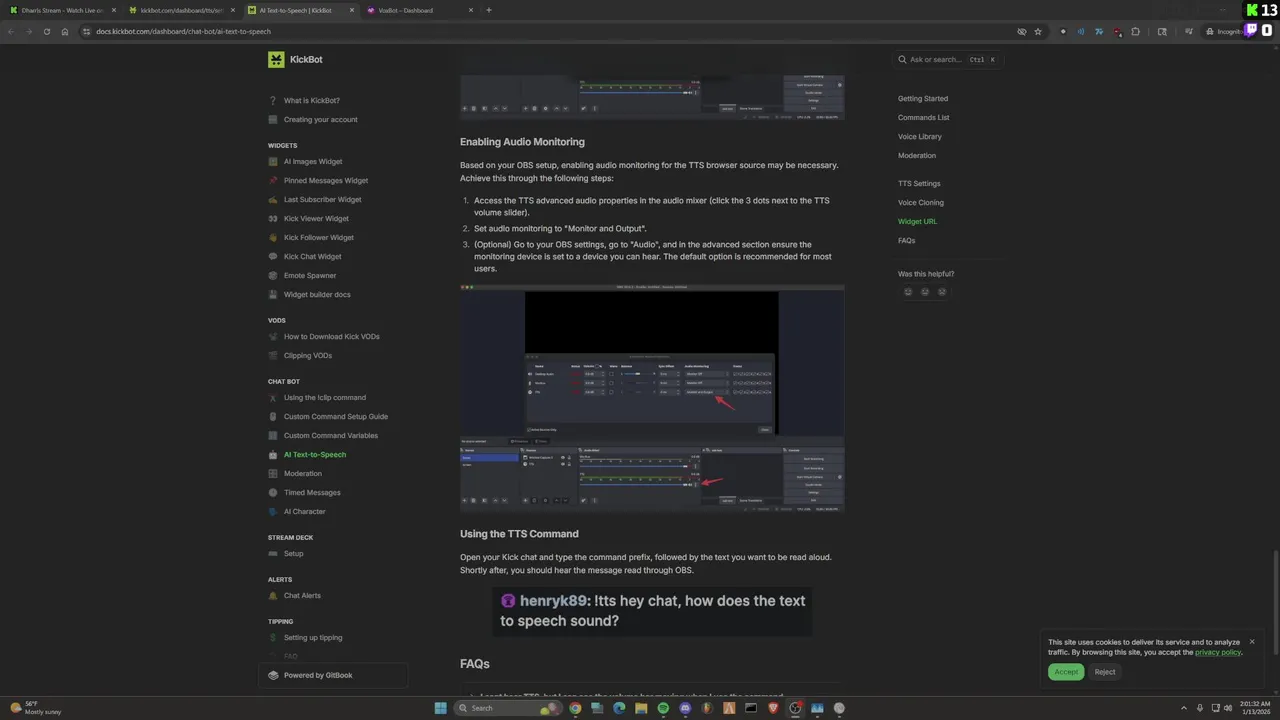
Task: Open the taskbar clock and date
Action: 1255,708
